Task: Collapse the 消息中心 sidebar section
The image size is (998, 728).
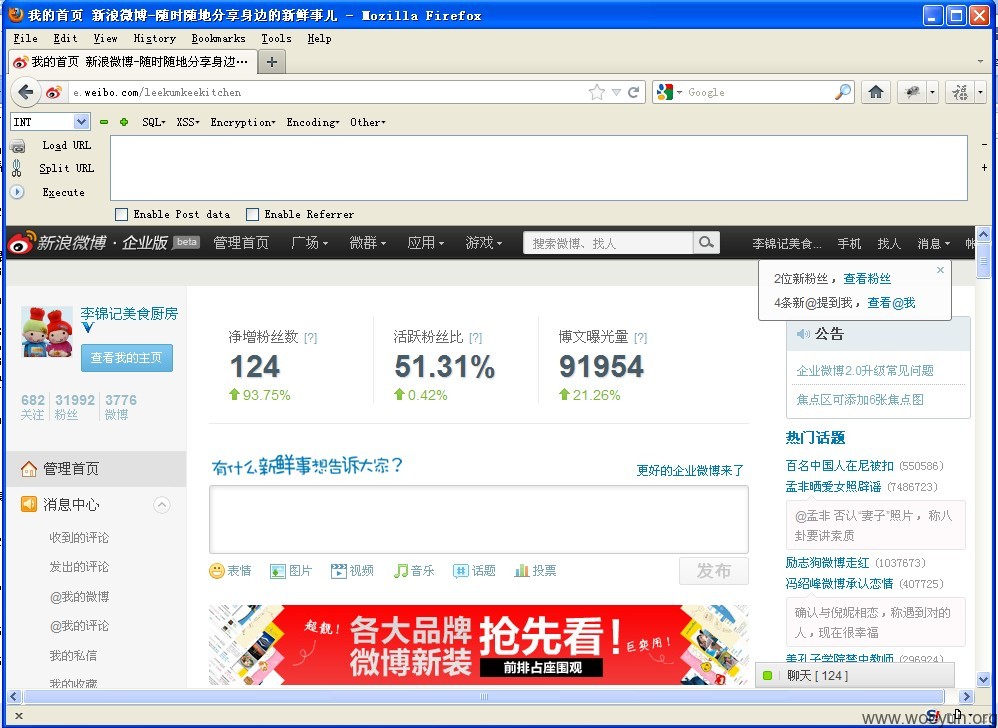Action: 162,505
